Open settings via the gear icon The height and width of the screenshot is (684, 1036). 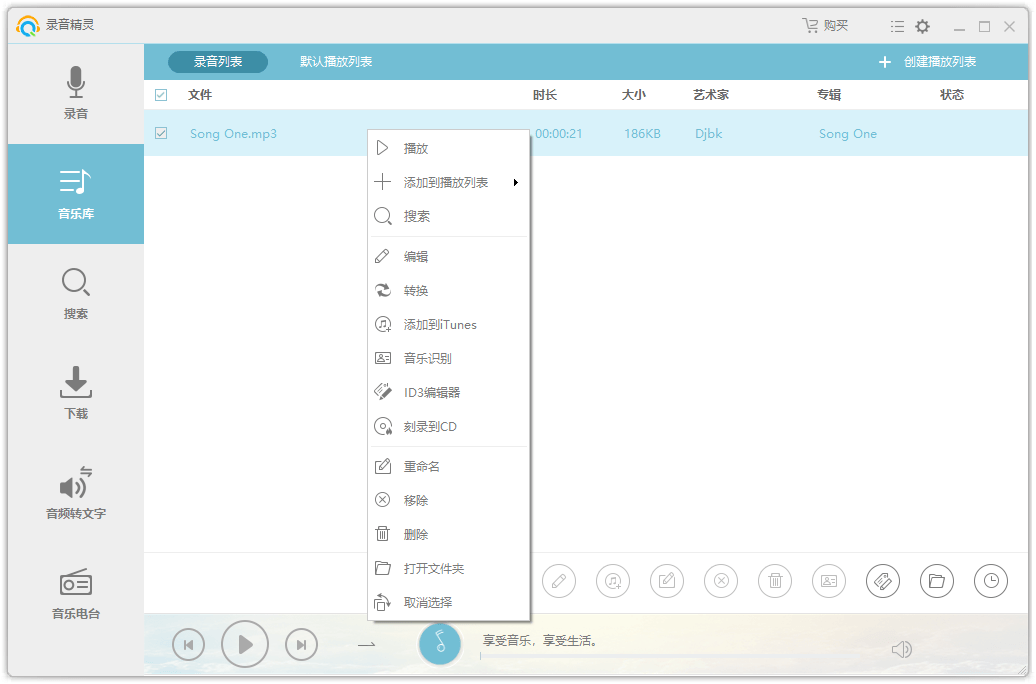click(x=922, y=26)
